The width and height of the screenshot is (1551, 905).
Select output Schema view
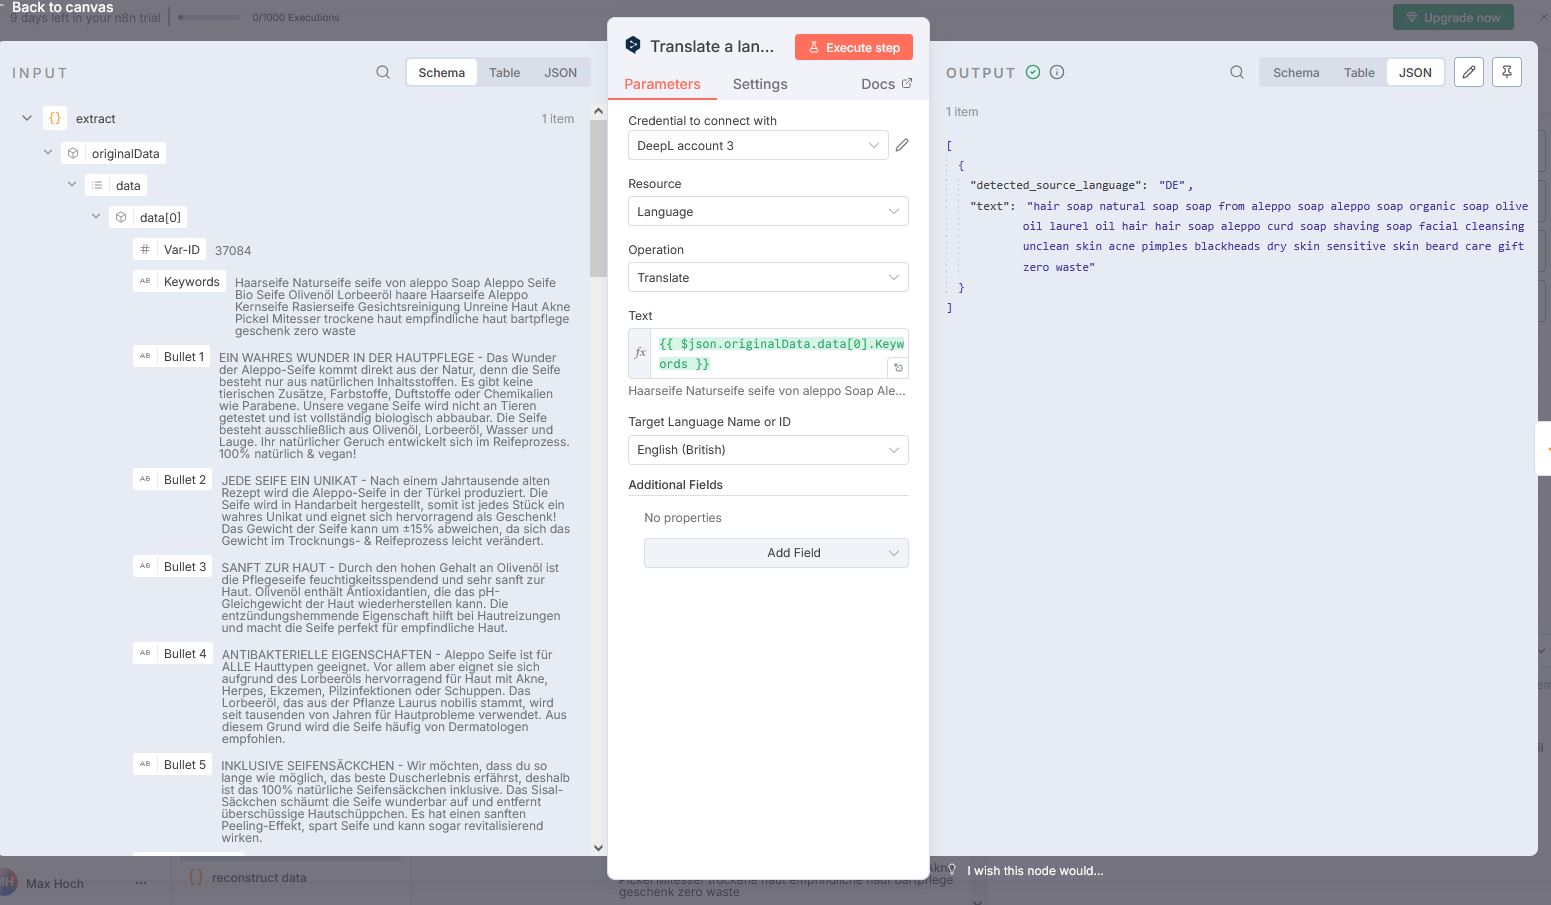[1296, 72]
